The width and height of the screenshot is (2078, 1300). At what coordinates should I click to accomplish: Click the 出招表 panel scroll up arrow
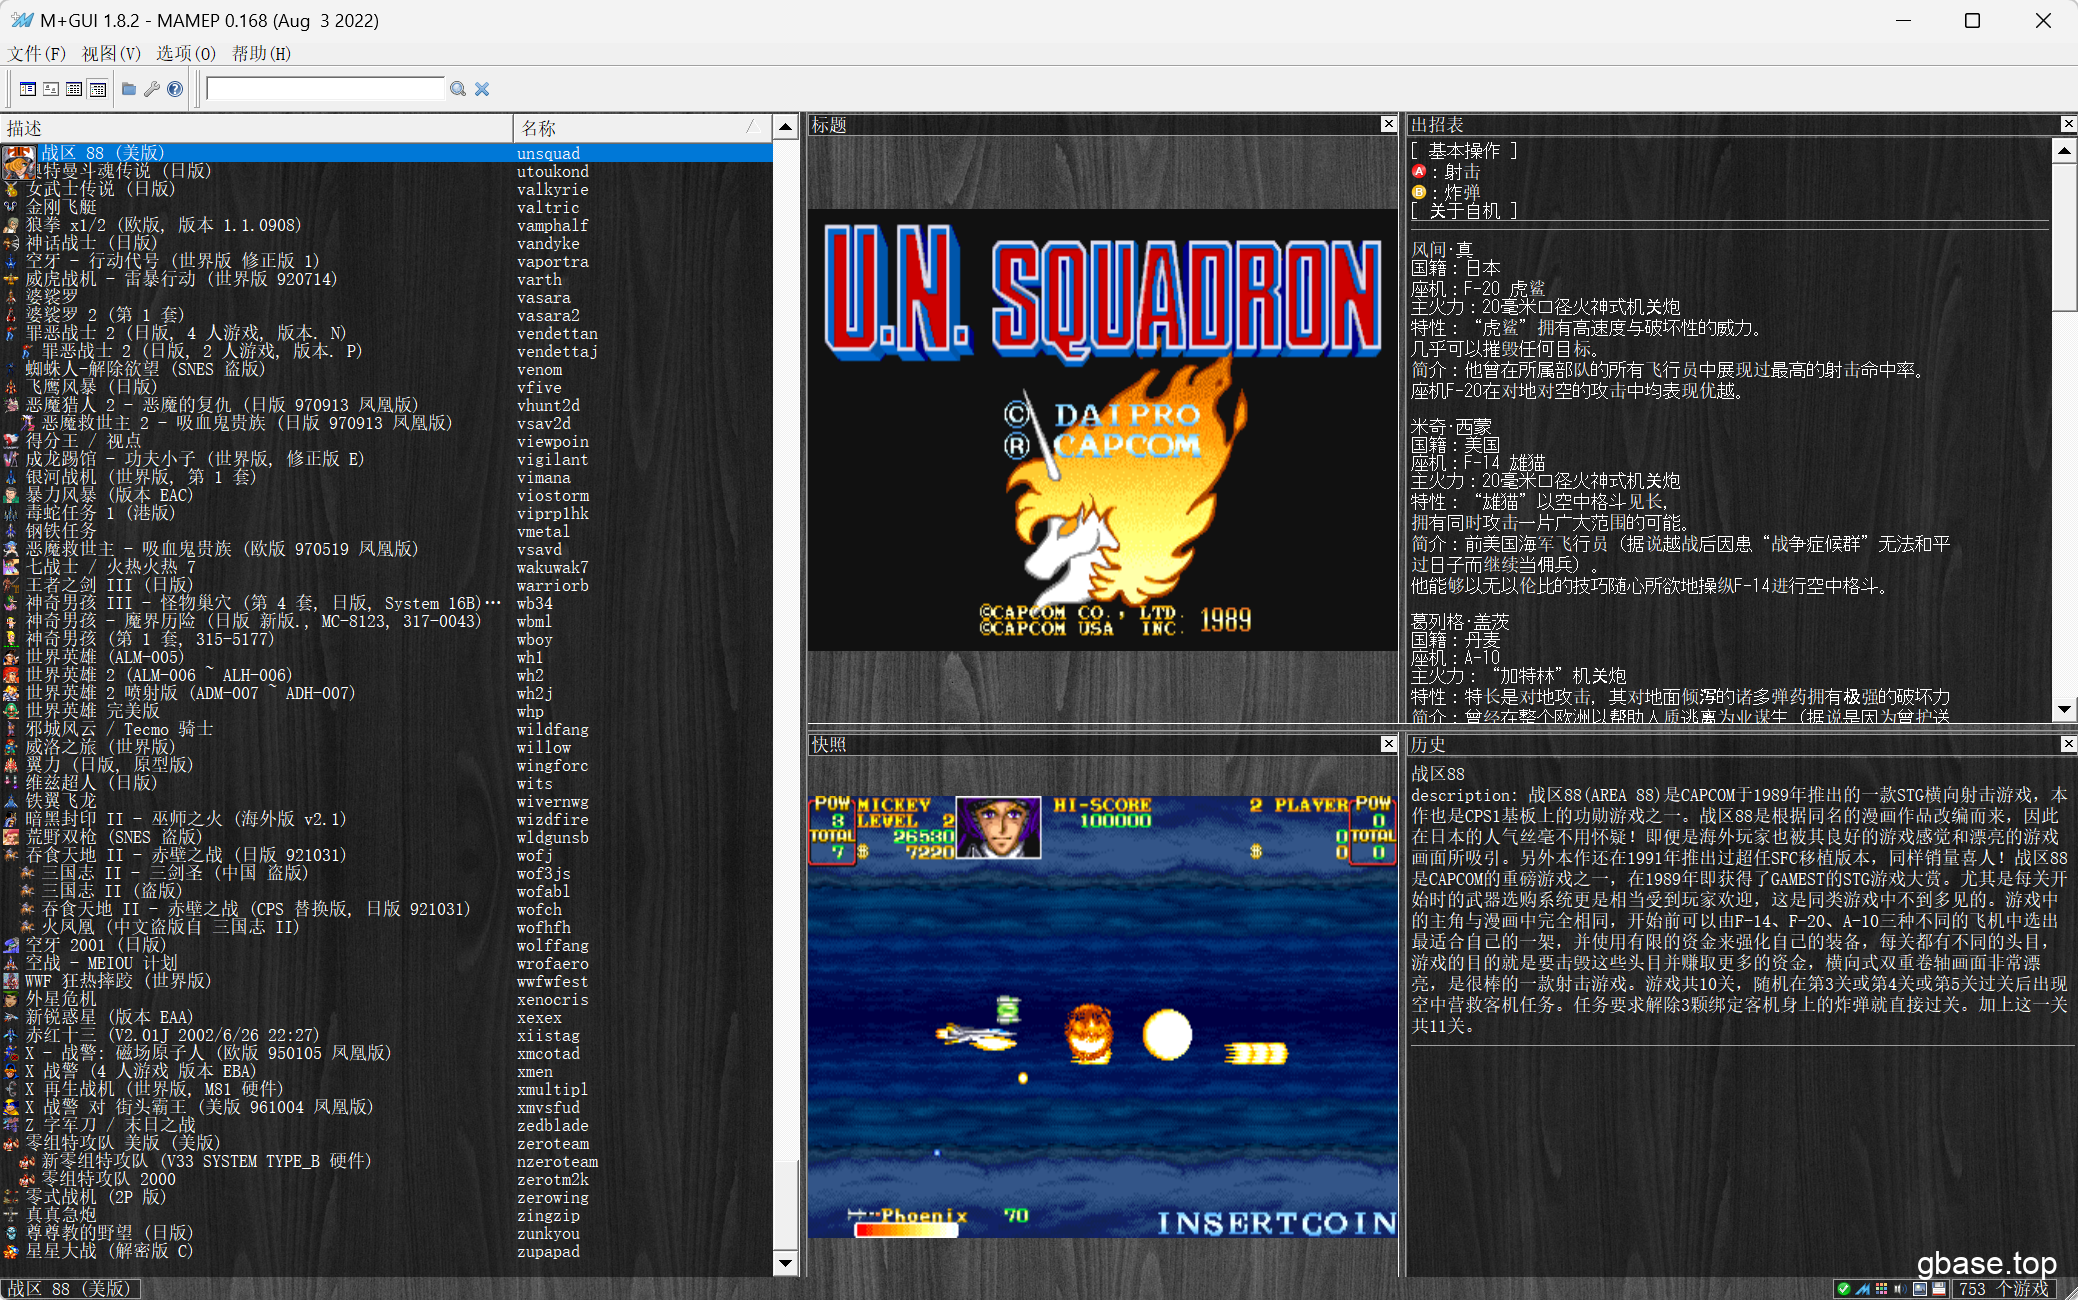(x=2064, y=151)
